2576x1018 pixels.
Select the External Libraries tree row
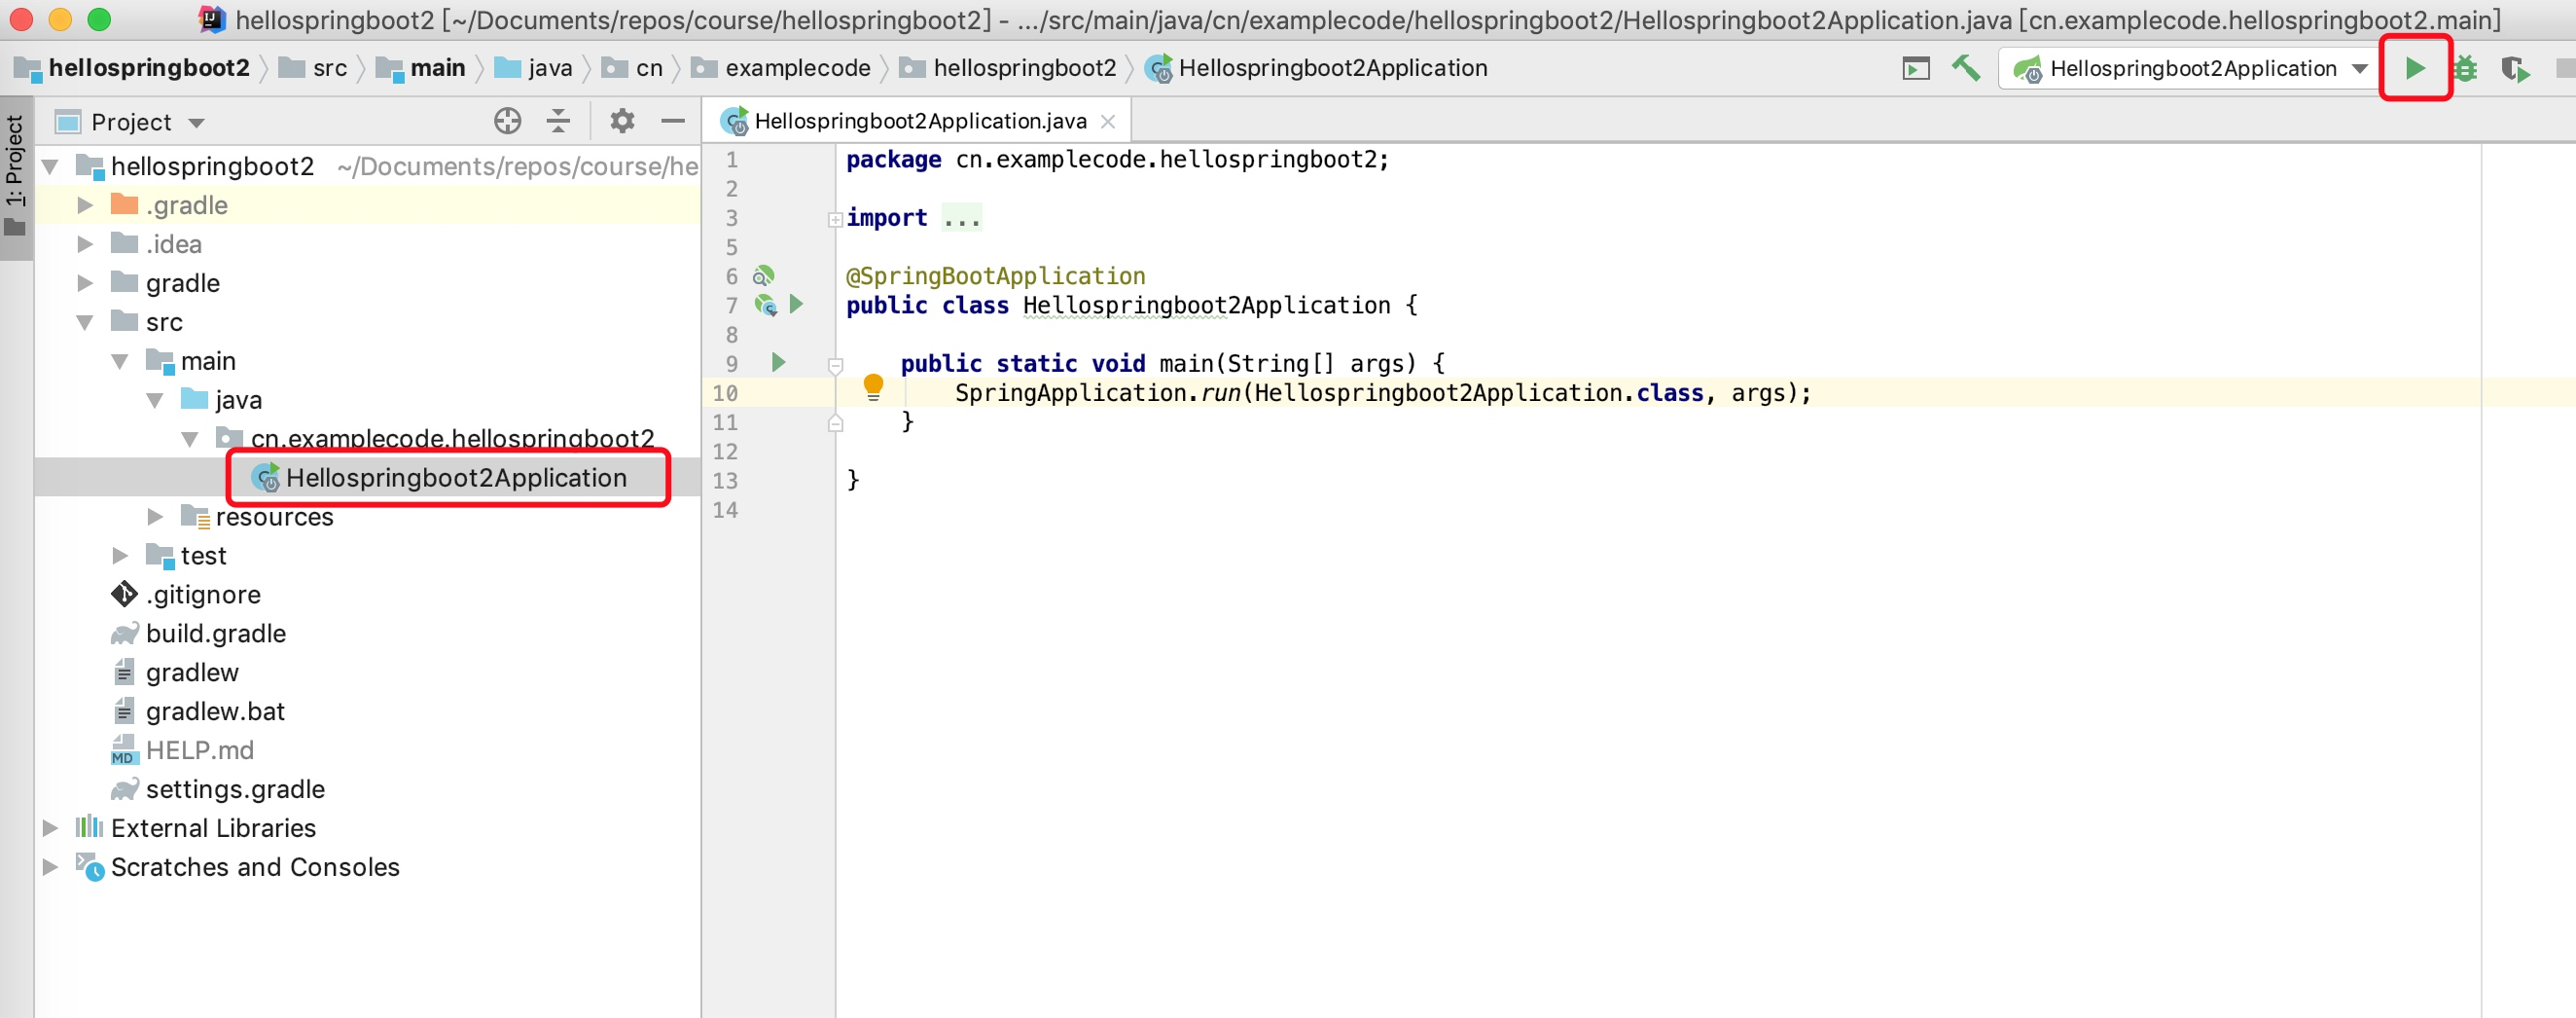pyautogui.click(x=368, y=828)
